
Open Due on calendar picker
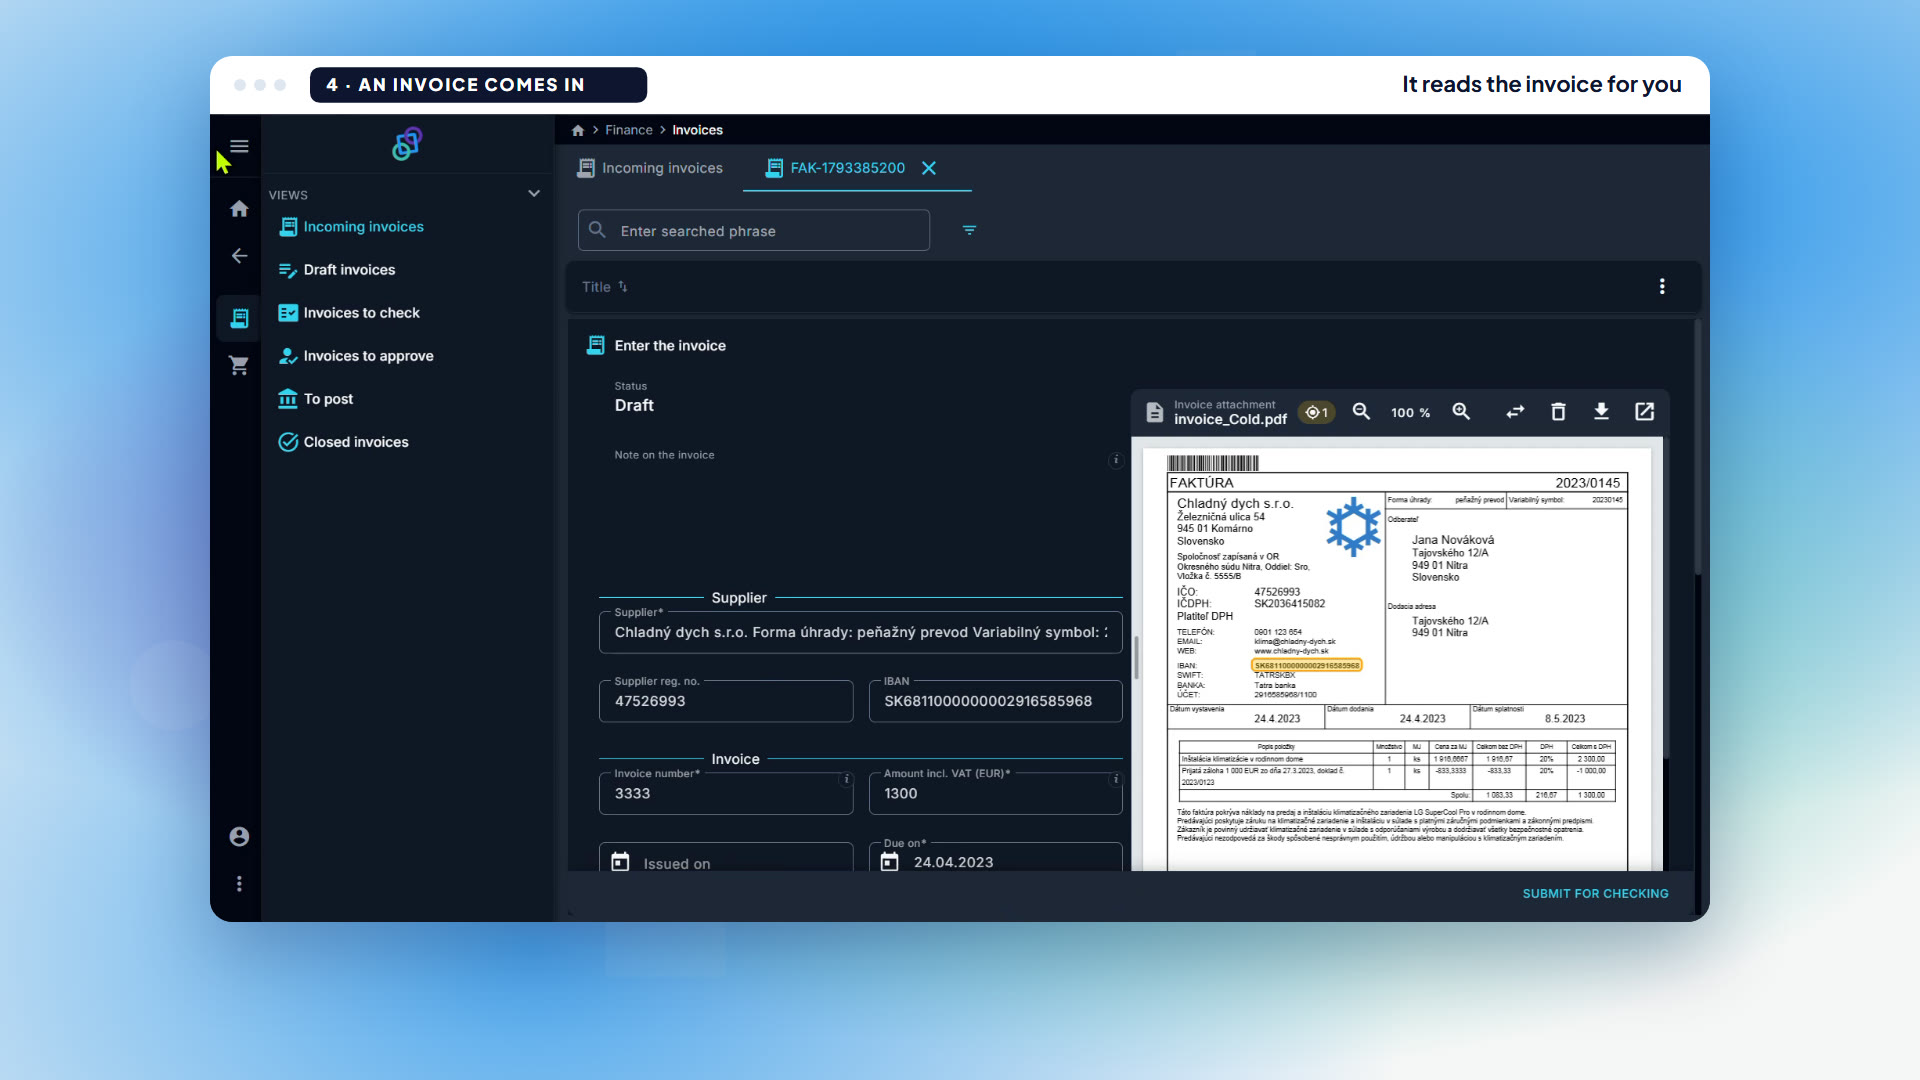890,862
